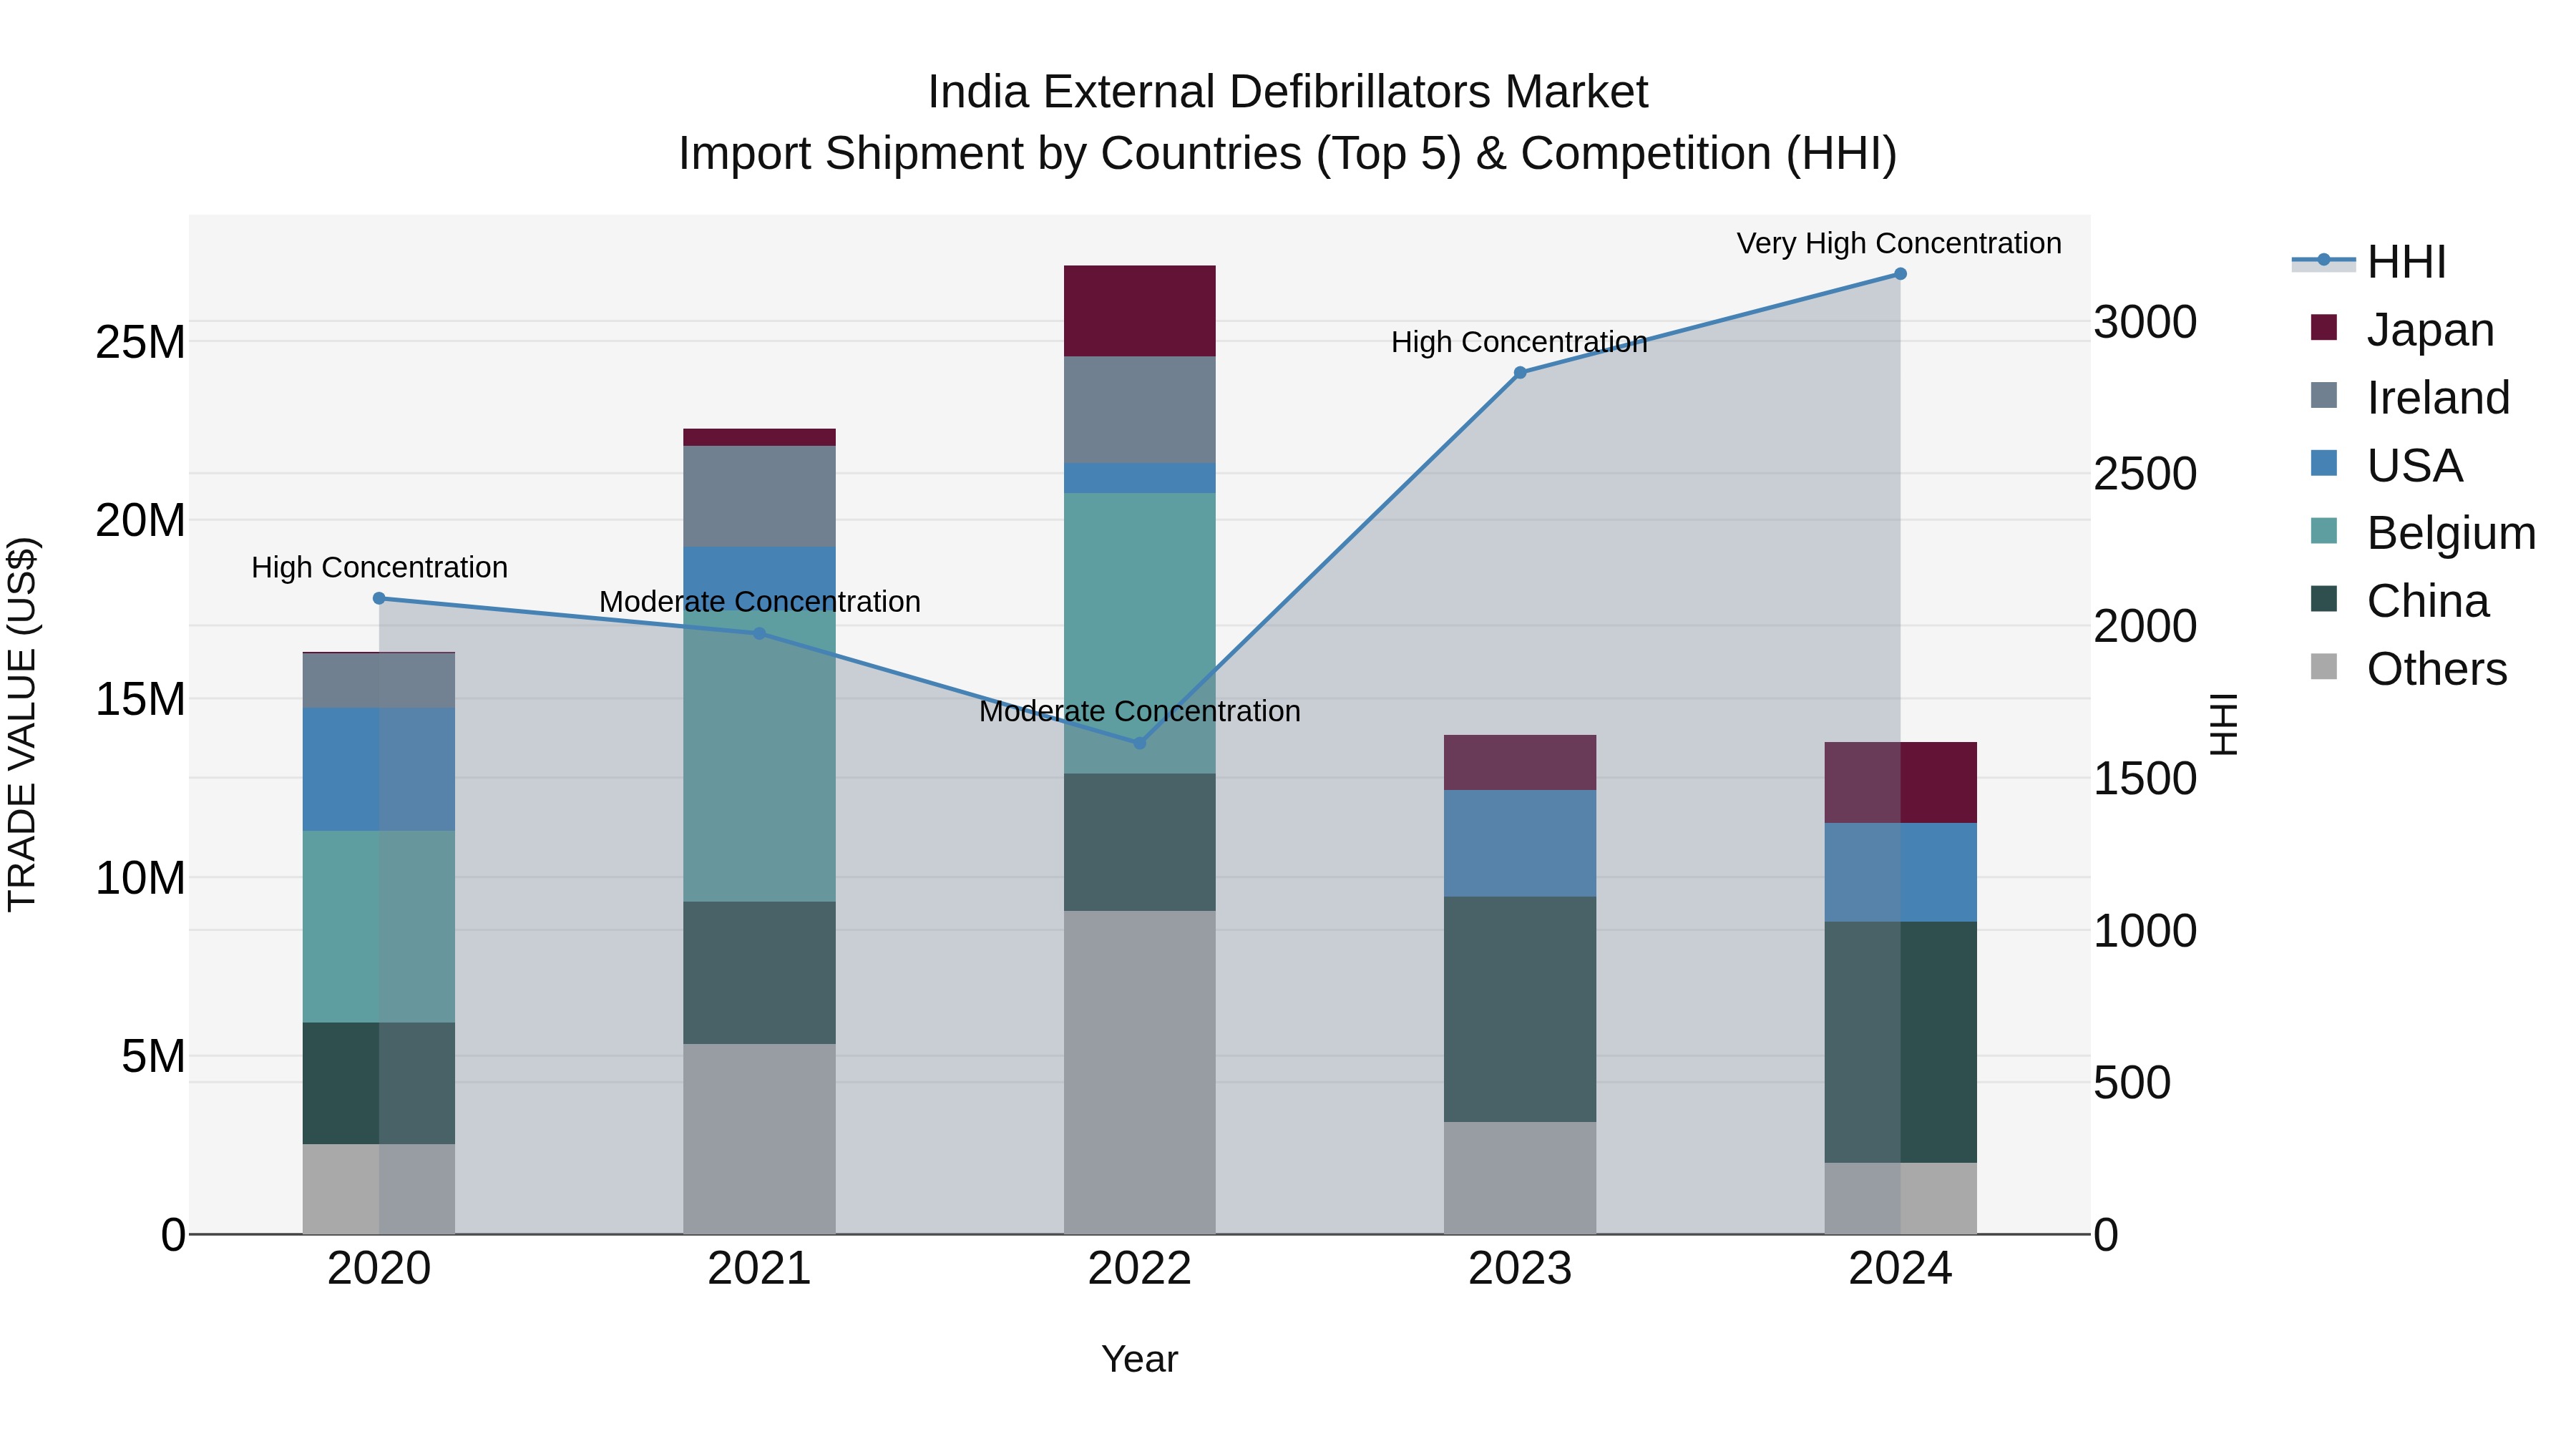The height and width of the screenshot is (1449, 2576).
Task: Click the 'Year' x-axis title
Action: (1139, 1360)
